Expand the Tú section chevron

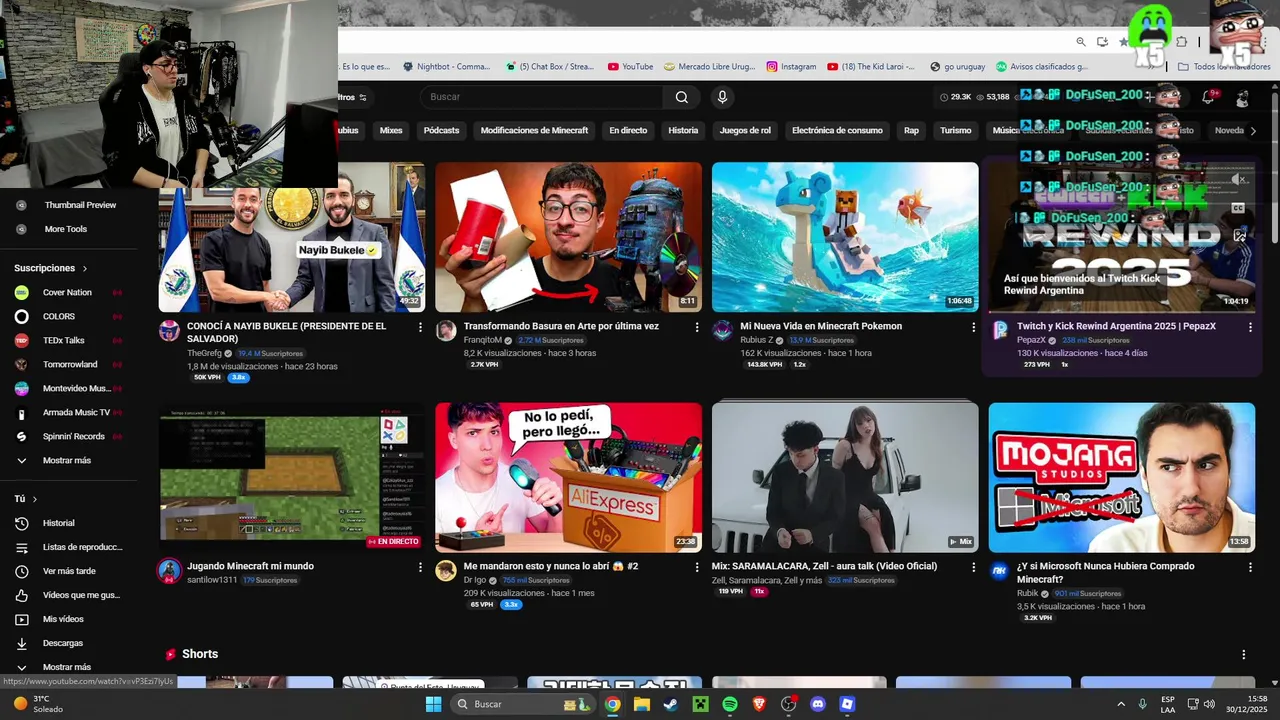tap(35, 499)
